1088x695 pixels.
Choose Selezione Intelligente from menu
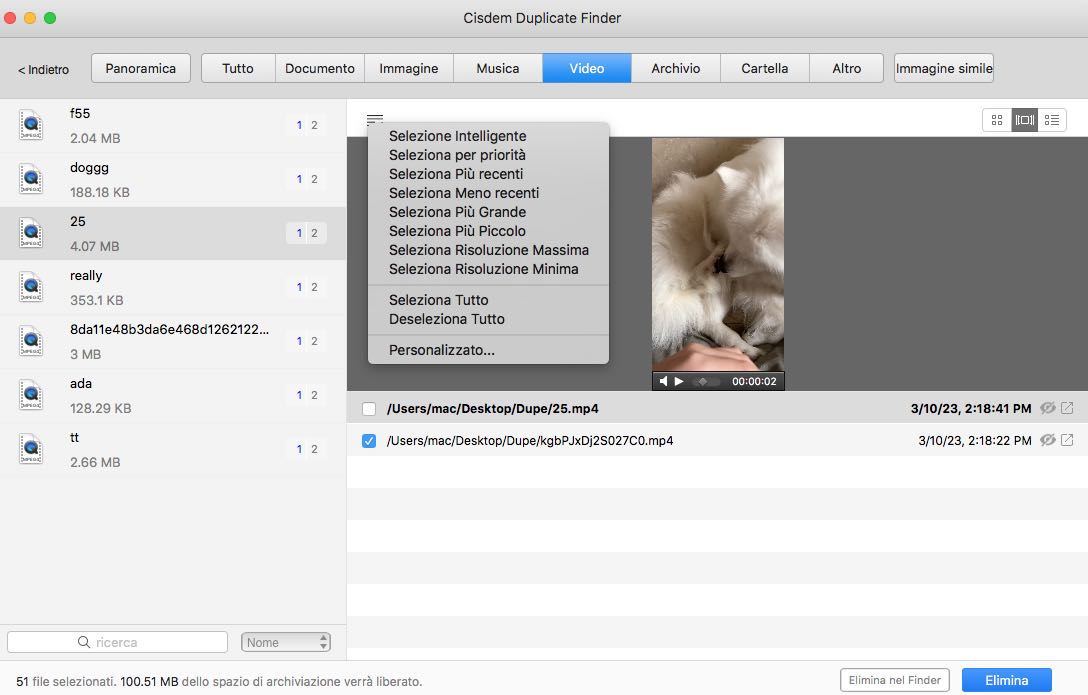pyautogui.click(x=457, y=136)
